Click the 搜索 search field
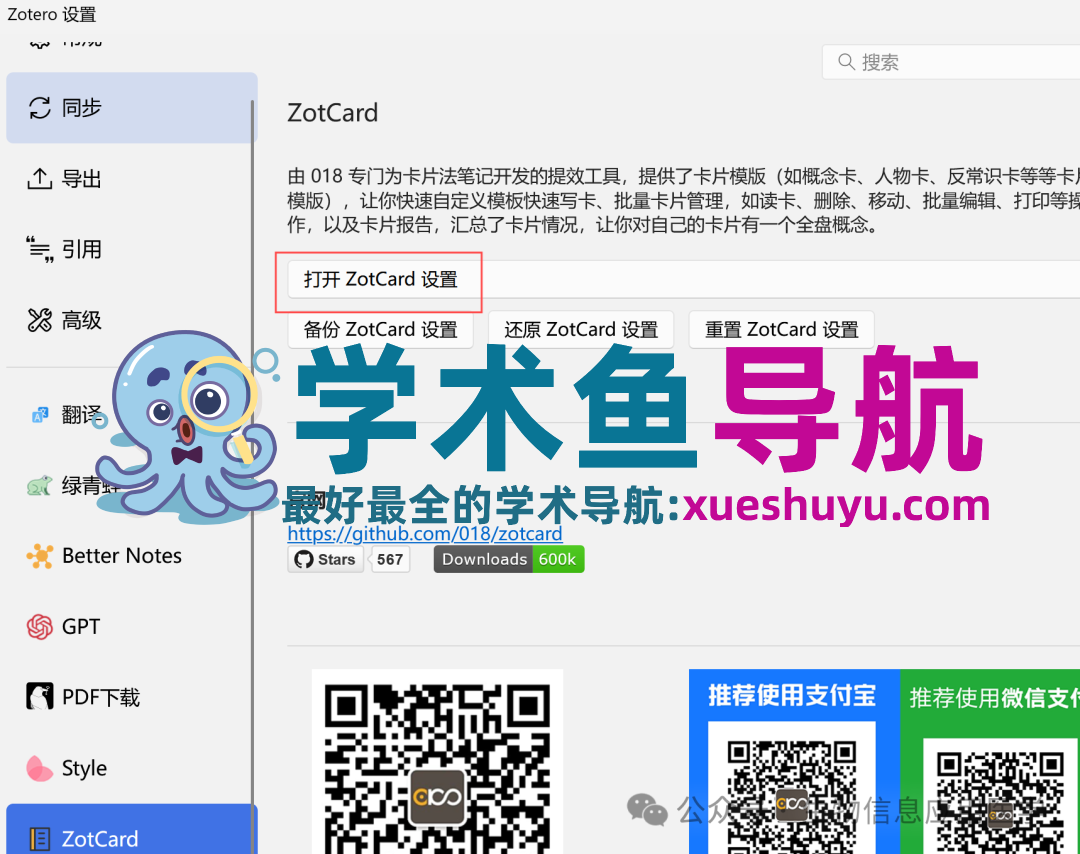The height and width of the screenshot is (854, 1080). tap(951, 63)
